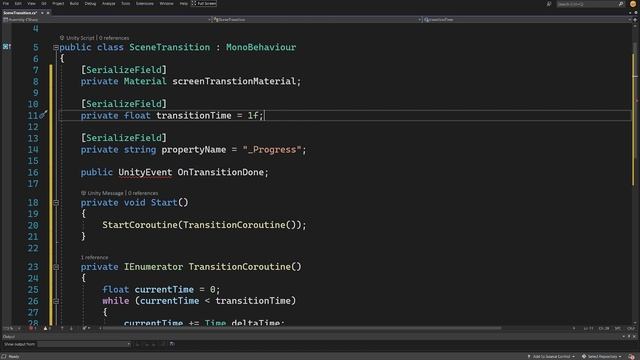Open the SceneTransition type navigation dropdown
640x360 pixels.
coord(317,20)
